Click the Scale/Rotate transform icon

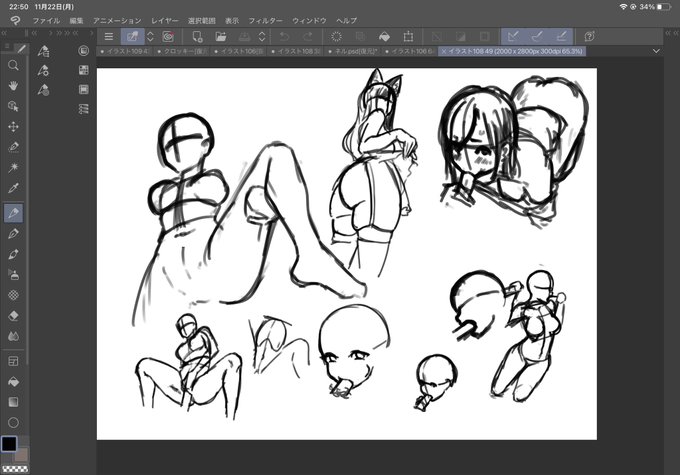(x=408, y=36)
